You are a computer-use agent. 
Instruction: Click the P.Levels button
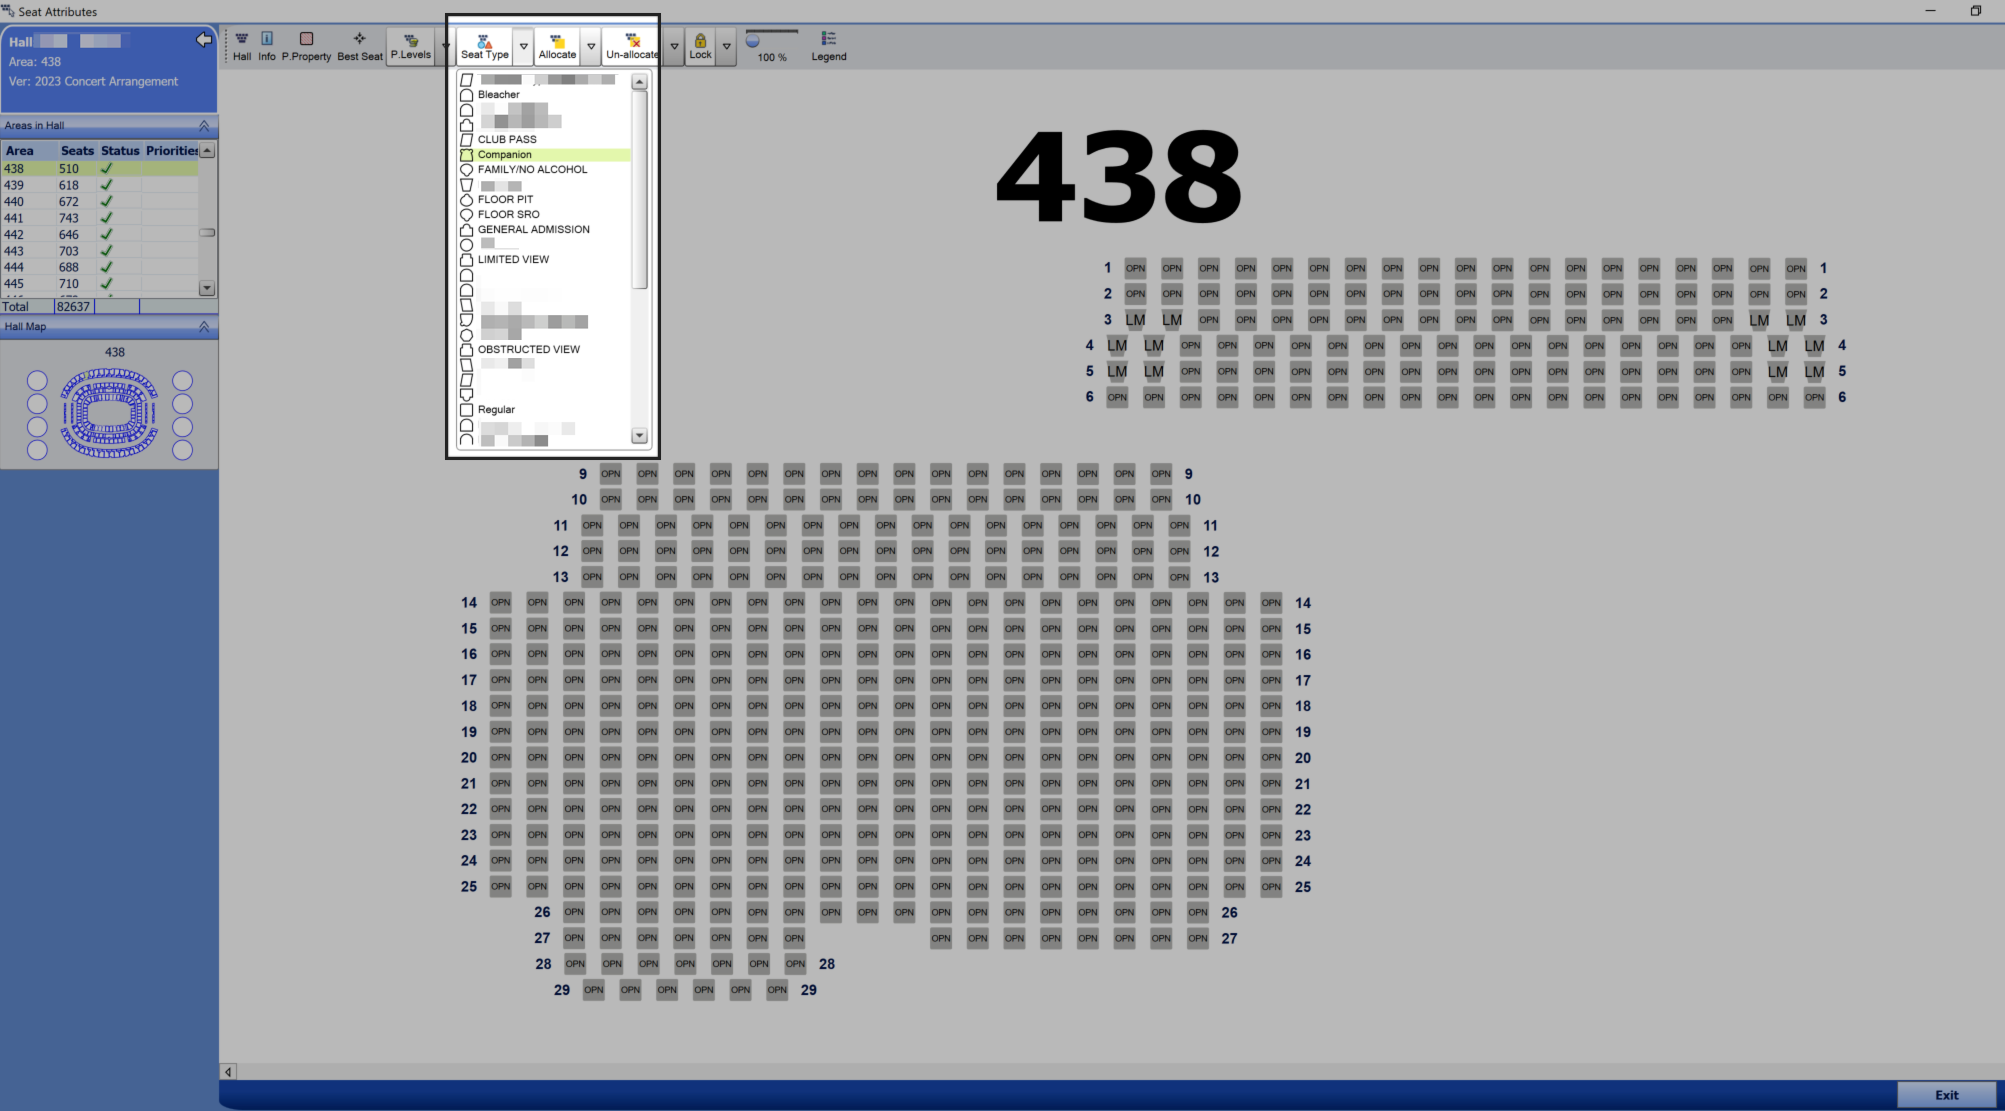(411, 46)
